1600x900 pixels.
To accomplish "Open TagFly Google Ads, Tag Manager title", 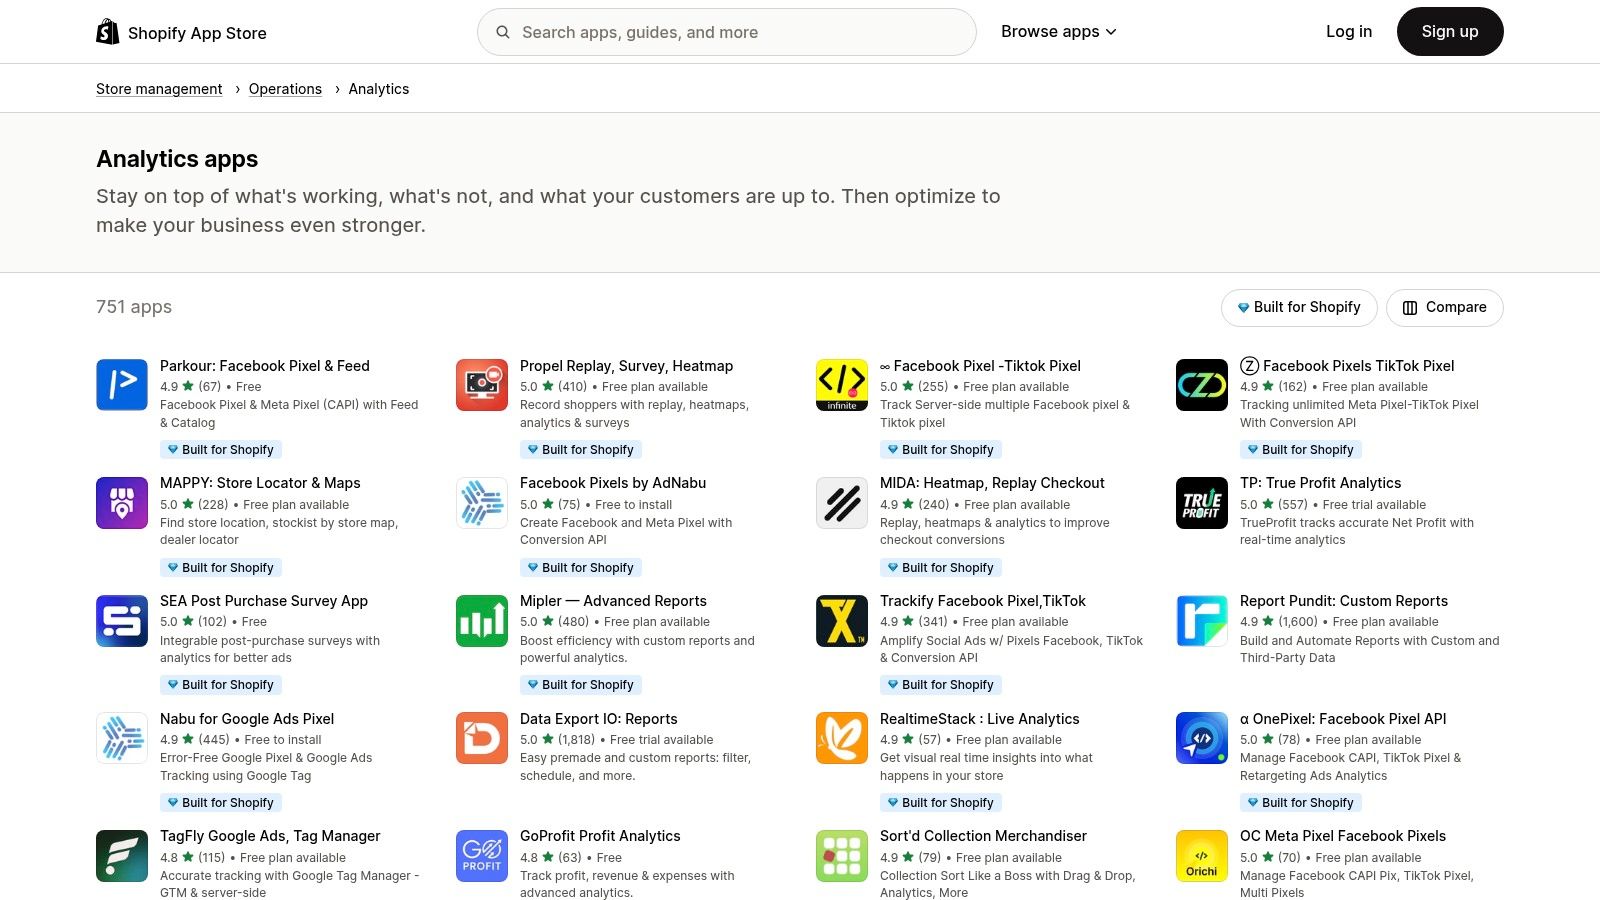I will point(270,836).
